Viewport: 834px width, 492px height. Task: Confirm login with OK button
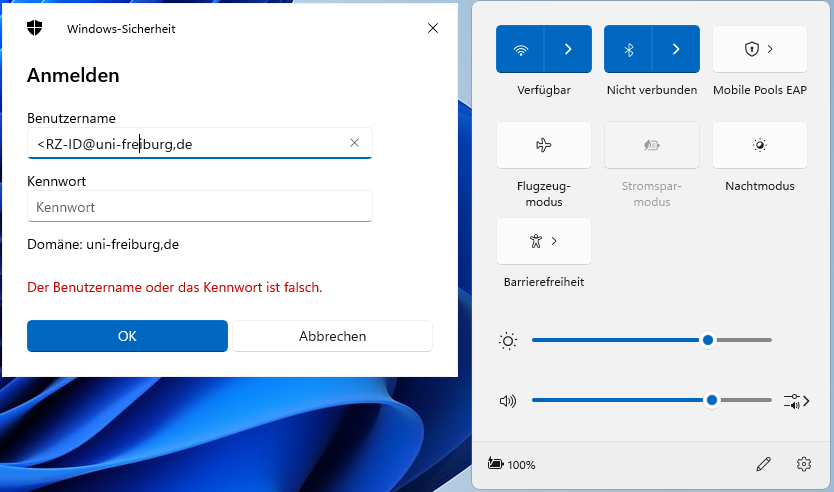click(127, 336)
